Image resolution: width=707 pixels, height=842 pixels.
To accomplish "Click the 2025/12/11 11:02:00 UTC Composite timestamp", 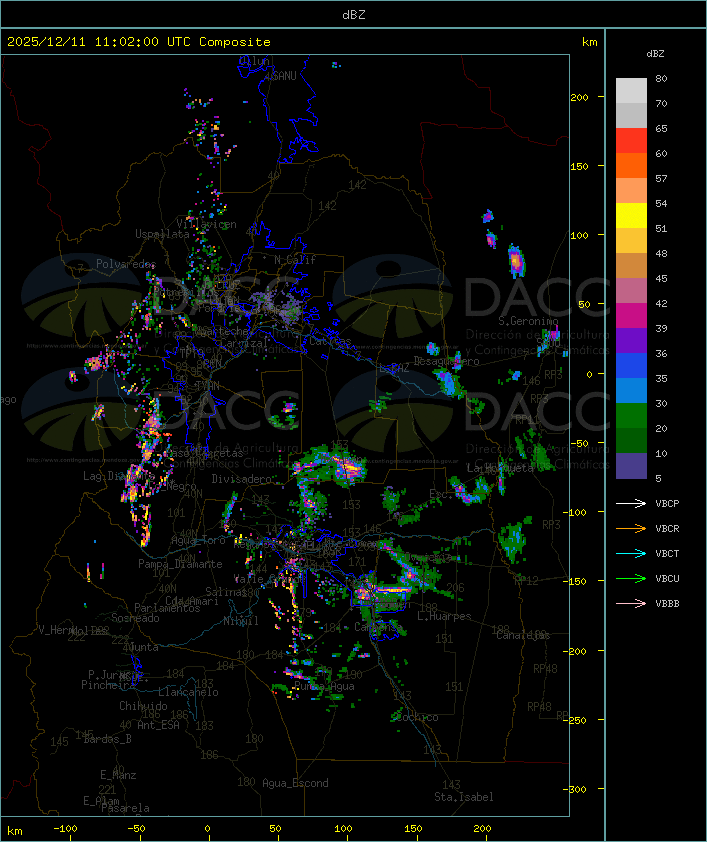I will [139, 41].
